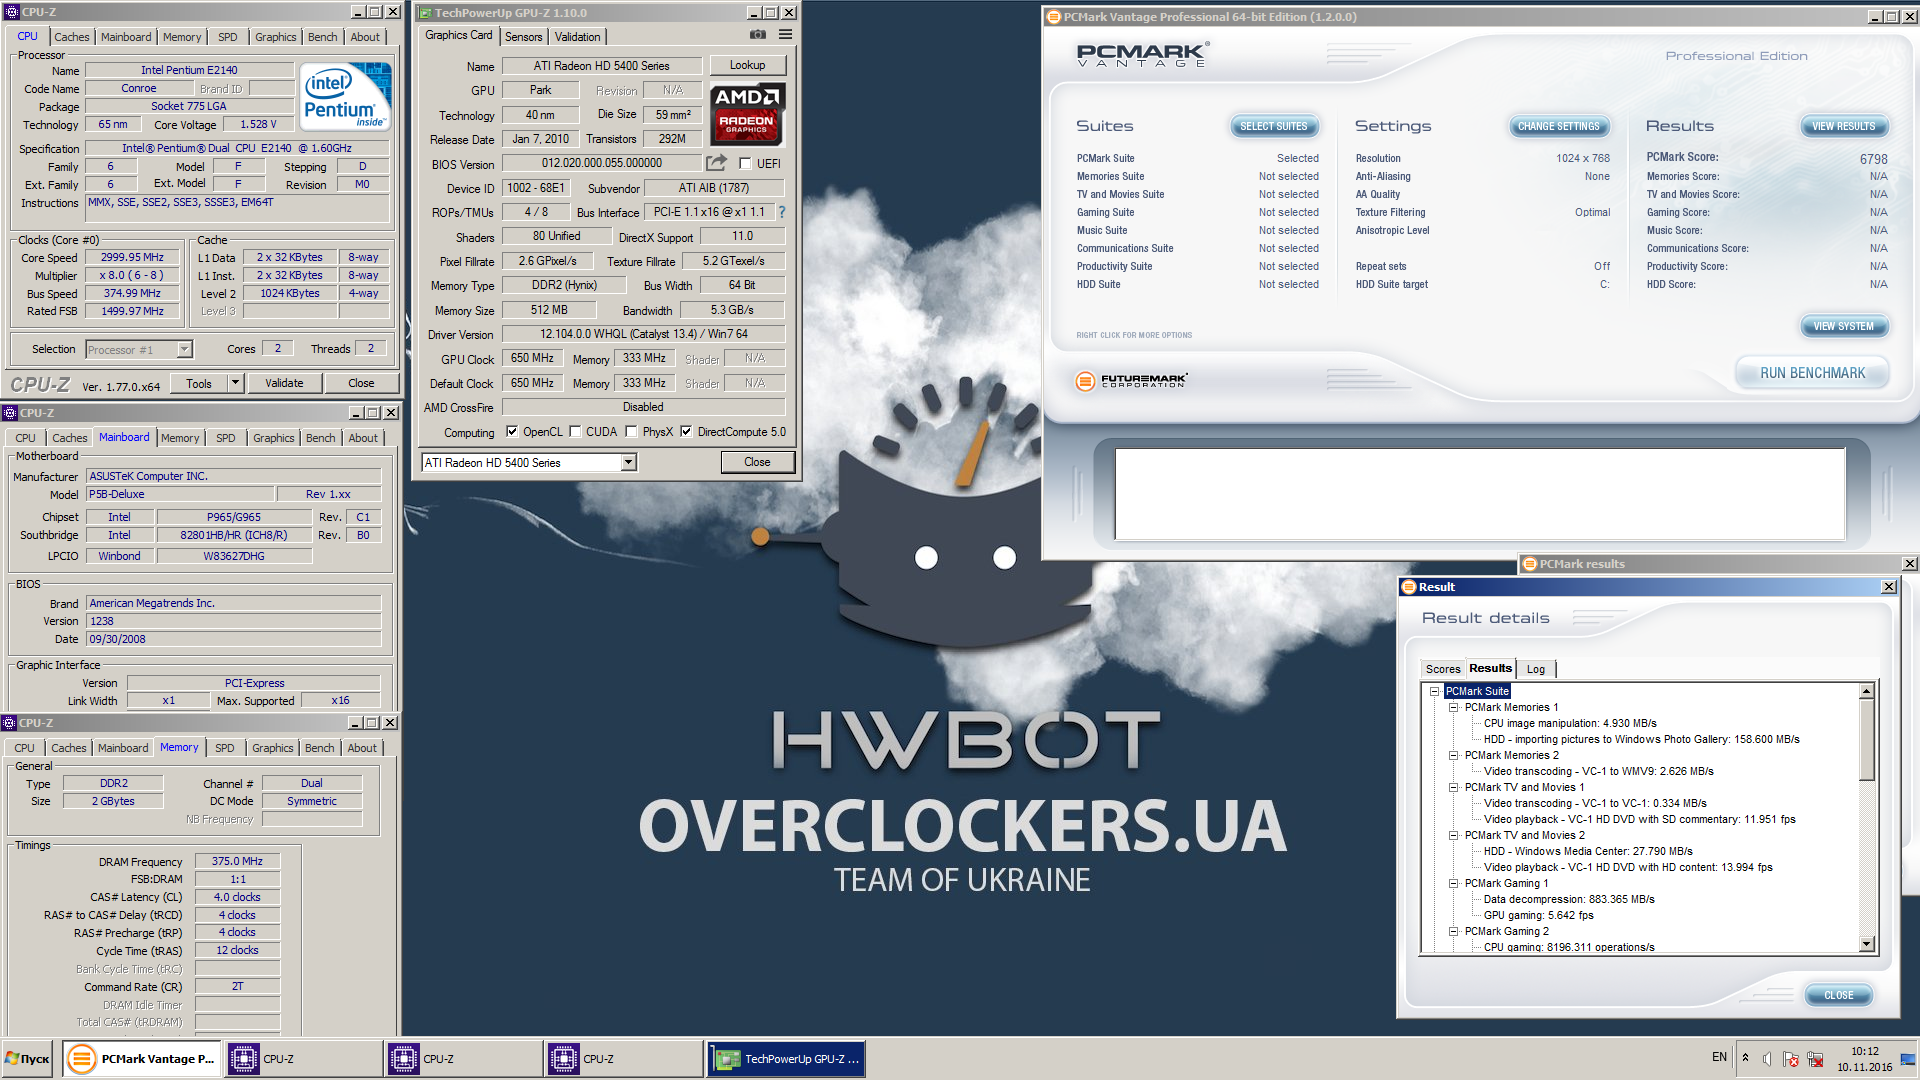Toggle the UEFI checkbox
Image resolution: width=1920 pixels, height=1080 pixels.
point(745,164)
